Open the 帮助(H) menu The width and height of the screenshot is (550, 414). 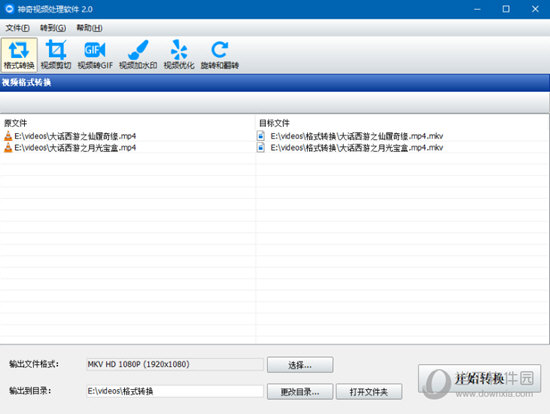point(89,28)
